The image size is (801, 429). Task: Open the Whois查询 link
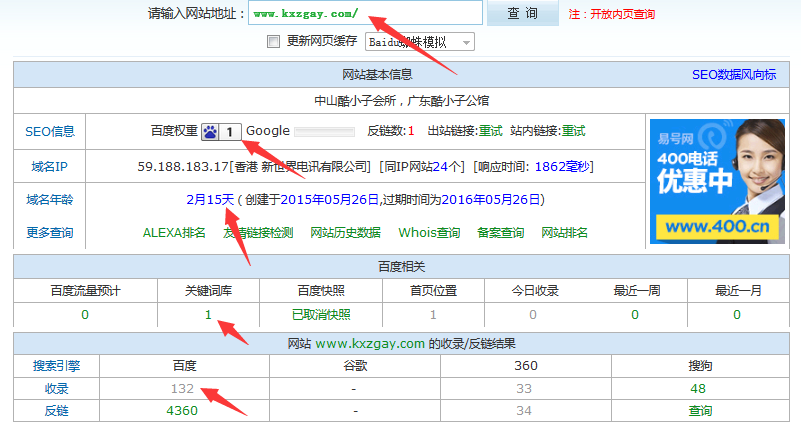coord(429,233)
